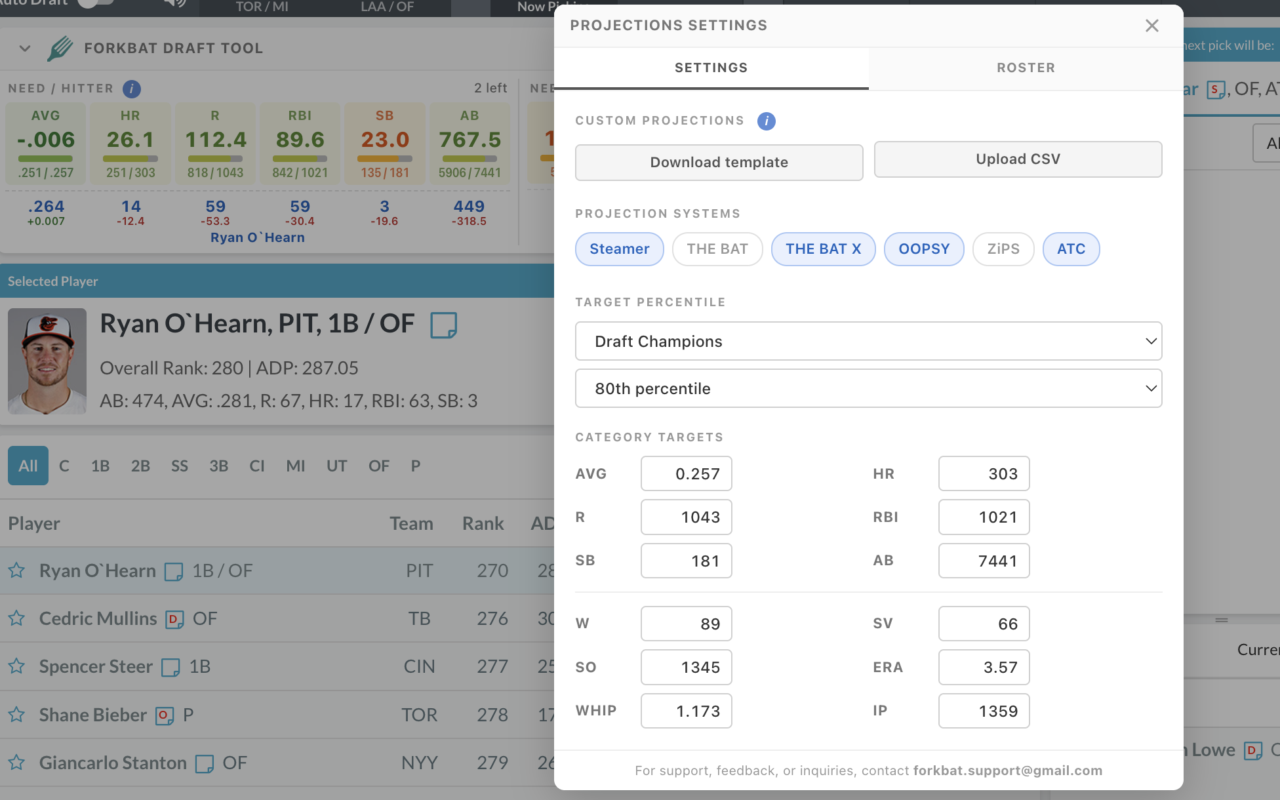
Task: Select the All position filter
Action: pyautogui.click(x=28, y=466)
